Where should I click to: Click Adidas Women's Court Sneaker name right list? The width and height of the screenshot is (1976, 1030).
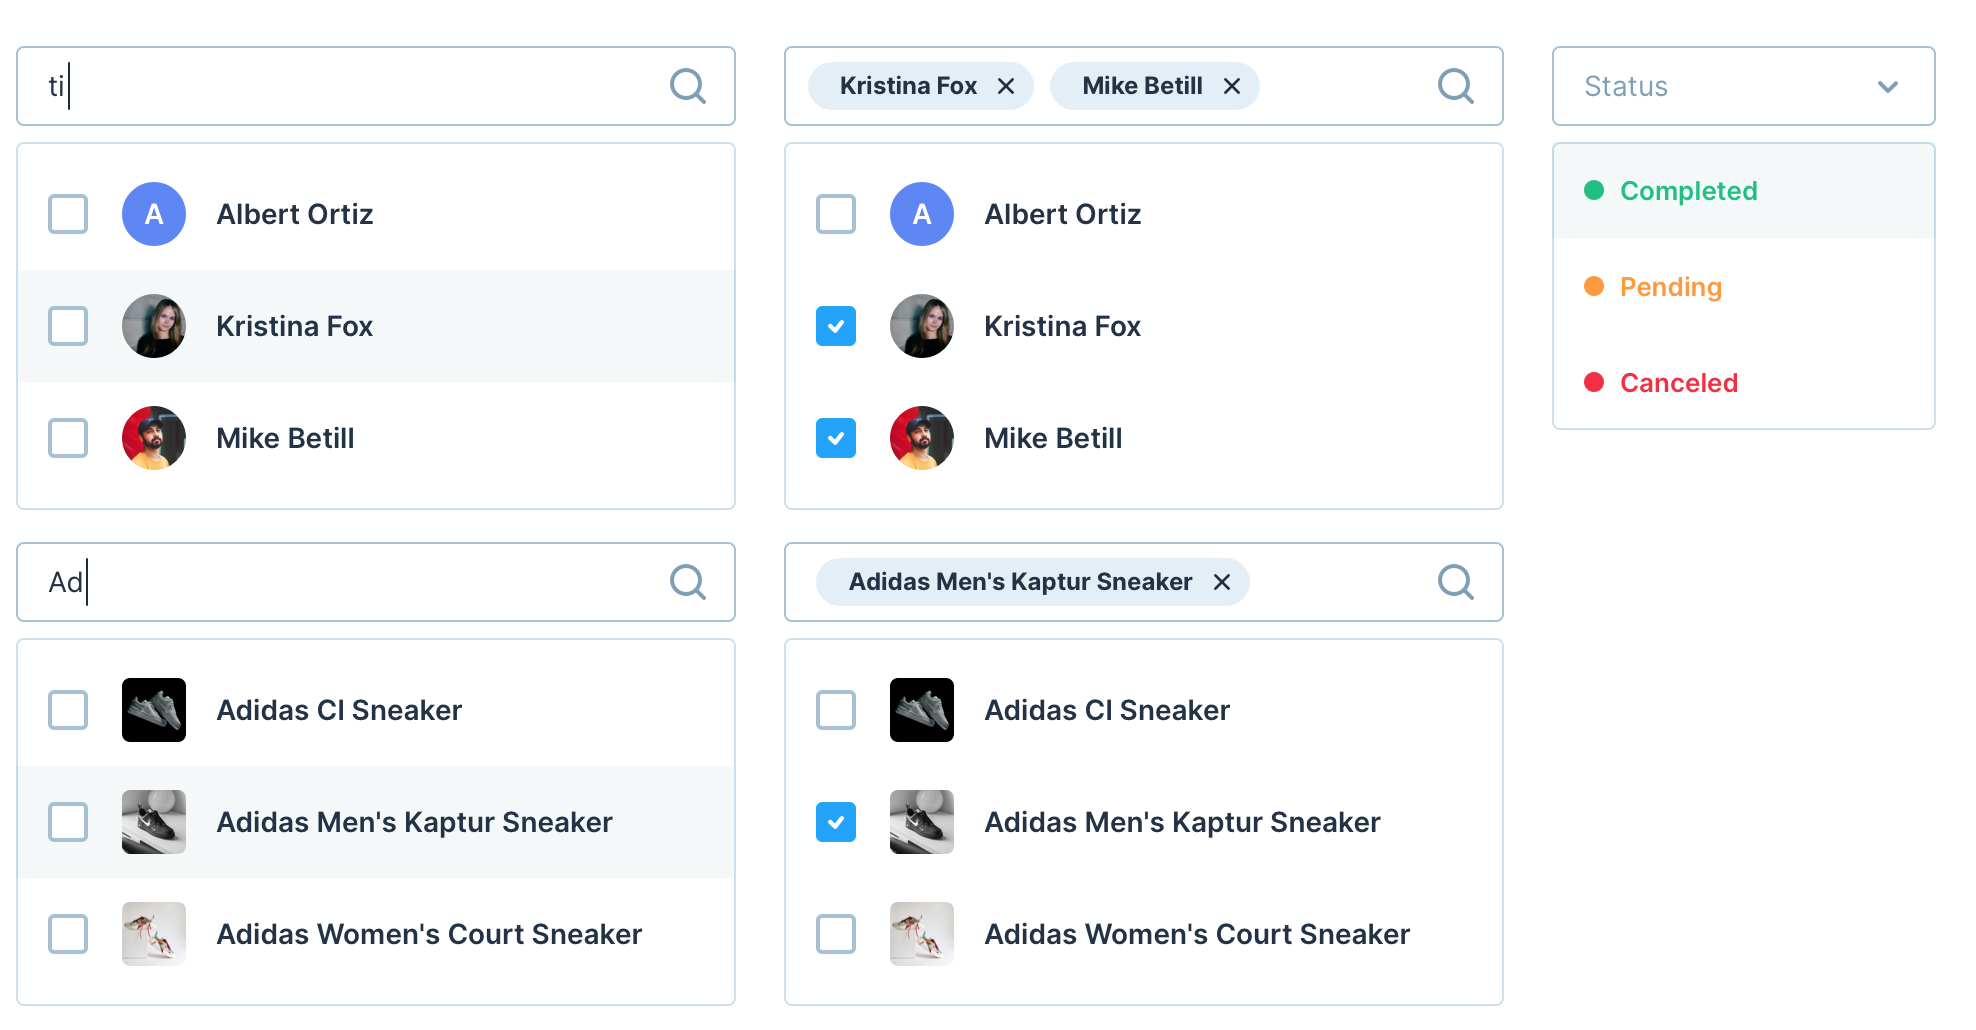(1198, 934)
